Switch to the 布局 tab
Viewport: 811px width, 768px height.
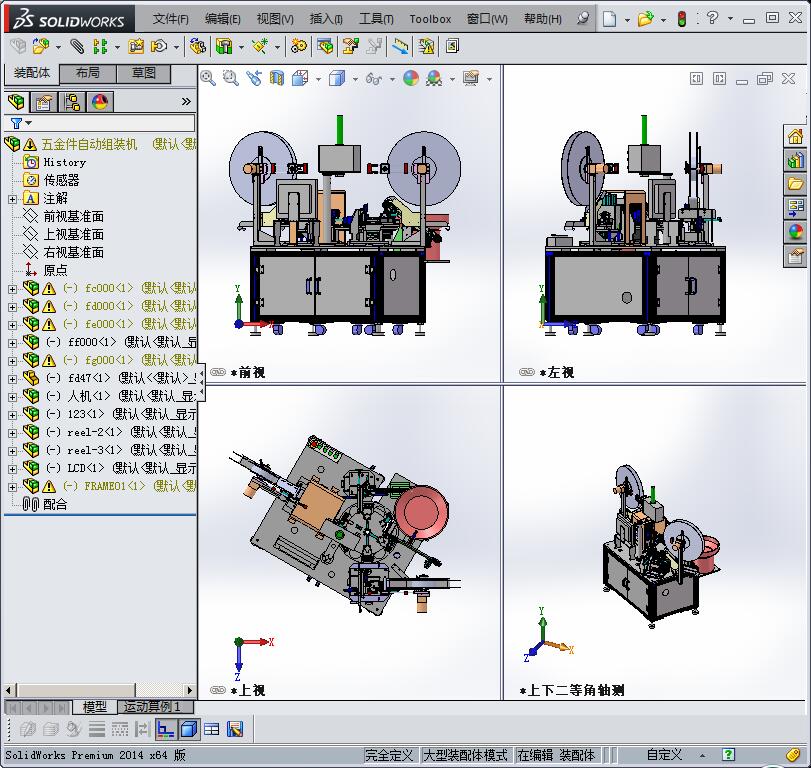point(87,73)
